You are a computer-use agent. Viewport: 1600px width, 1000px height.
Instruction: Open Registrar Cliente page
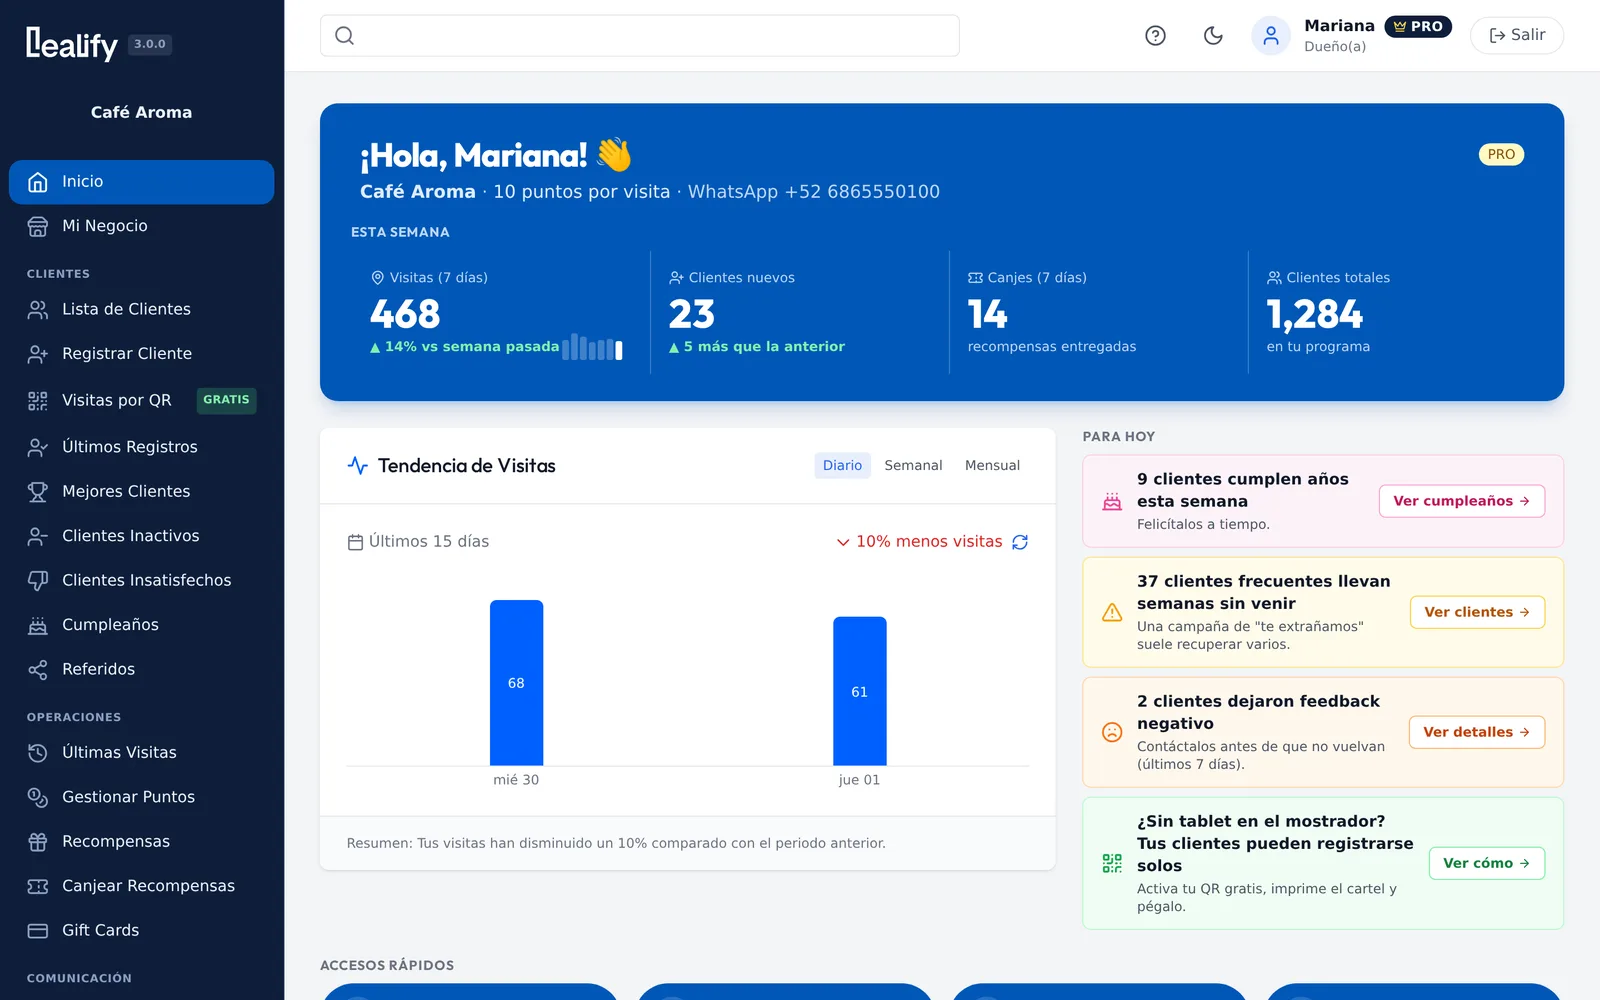coord(142,354)
